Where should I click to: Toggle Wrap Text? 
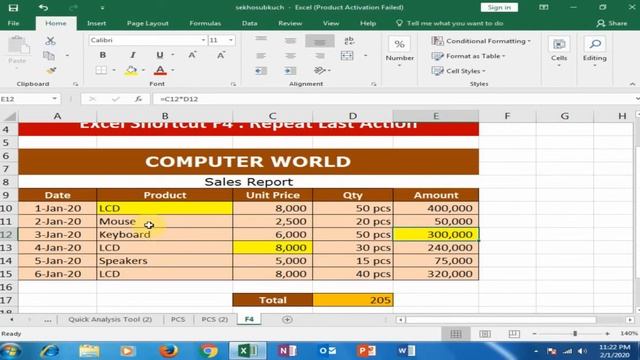coord(349,40)
